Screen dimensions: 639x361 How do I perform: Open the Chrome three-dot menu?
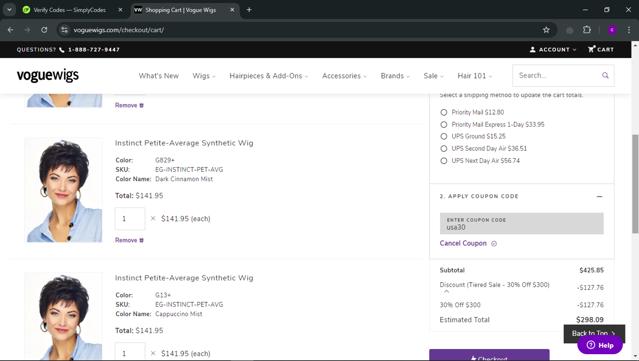pos(629,30)
